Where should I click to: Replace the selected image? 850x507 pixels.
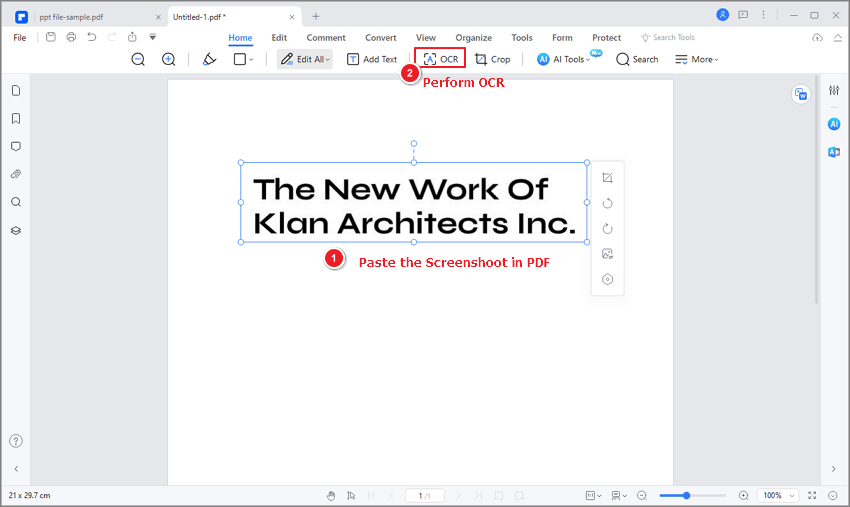607,254
